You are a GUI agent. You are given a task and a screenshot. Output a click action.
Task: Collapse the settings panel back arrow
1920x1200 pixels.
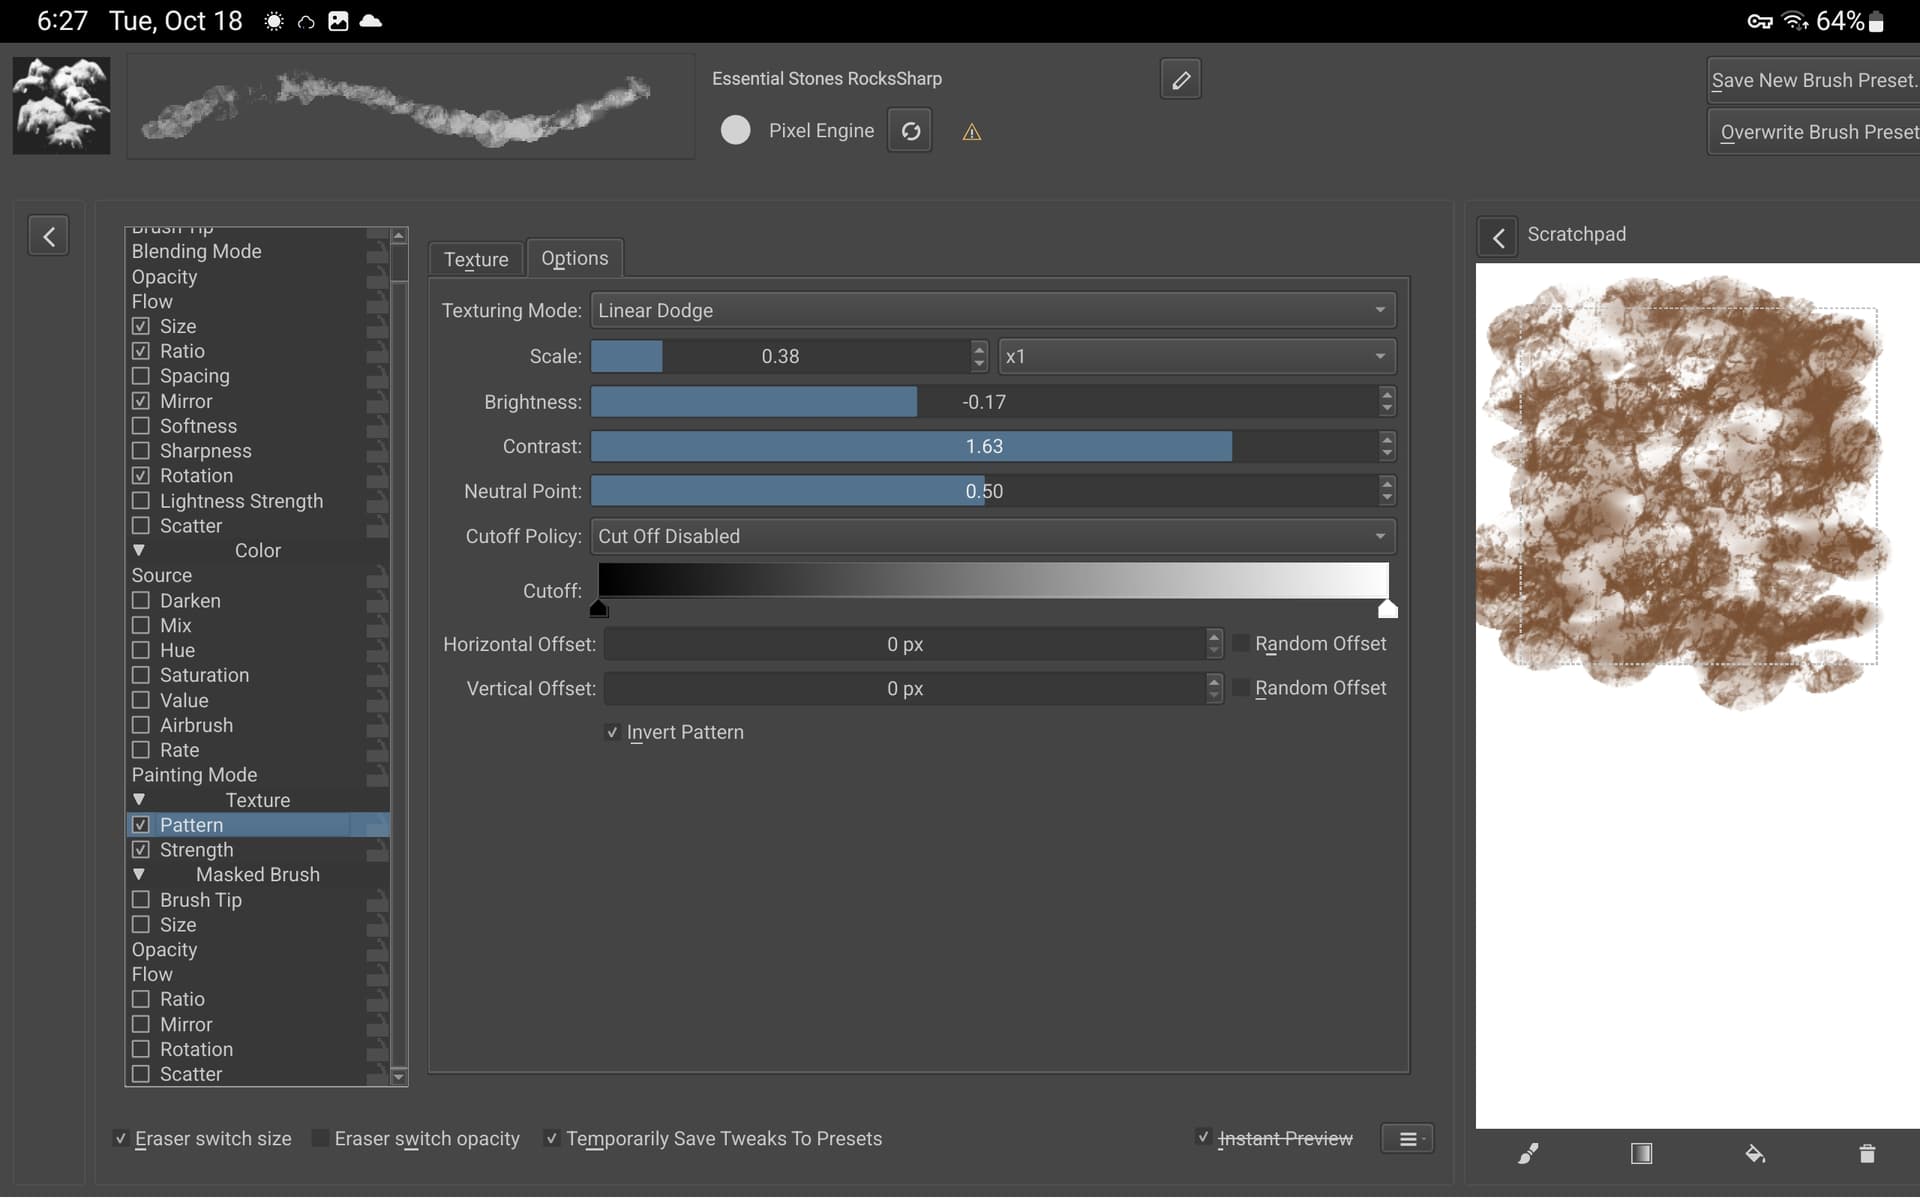[x=48, y=236]
